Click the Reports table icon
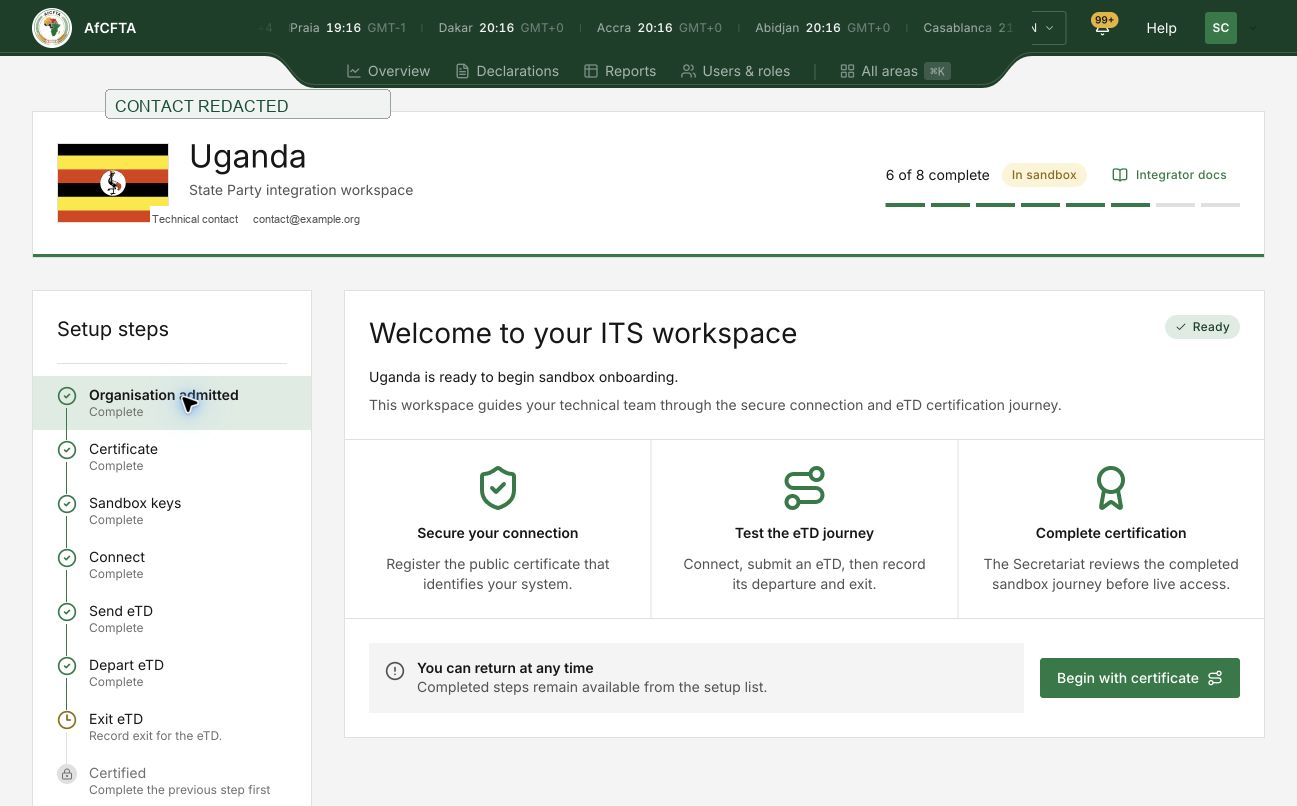Image resolution: width=1297 pixels, height=806 pixels. click(591, 71)
